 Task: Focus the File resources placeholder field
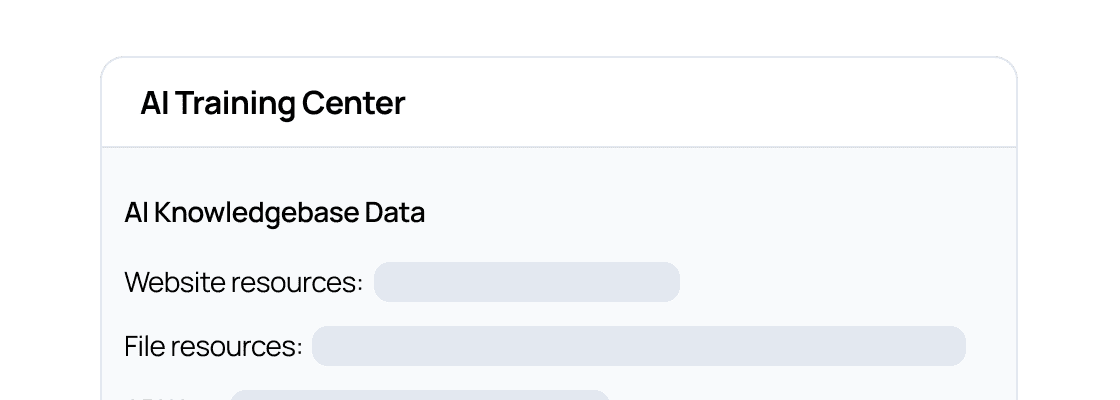click(638, 346)
